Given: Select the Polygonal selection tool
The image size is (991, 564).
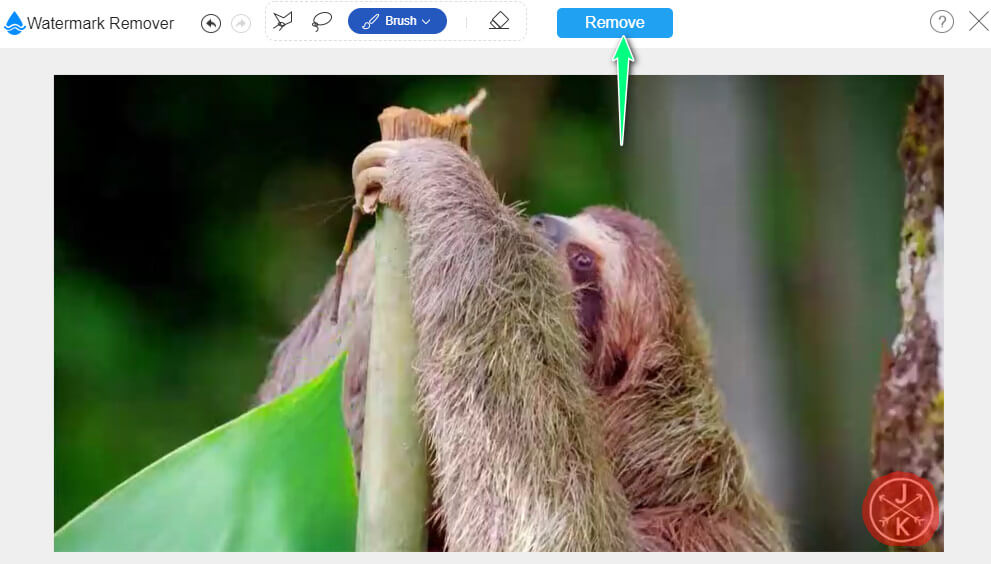Looking at the screenshot, I should (283, 21).
